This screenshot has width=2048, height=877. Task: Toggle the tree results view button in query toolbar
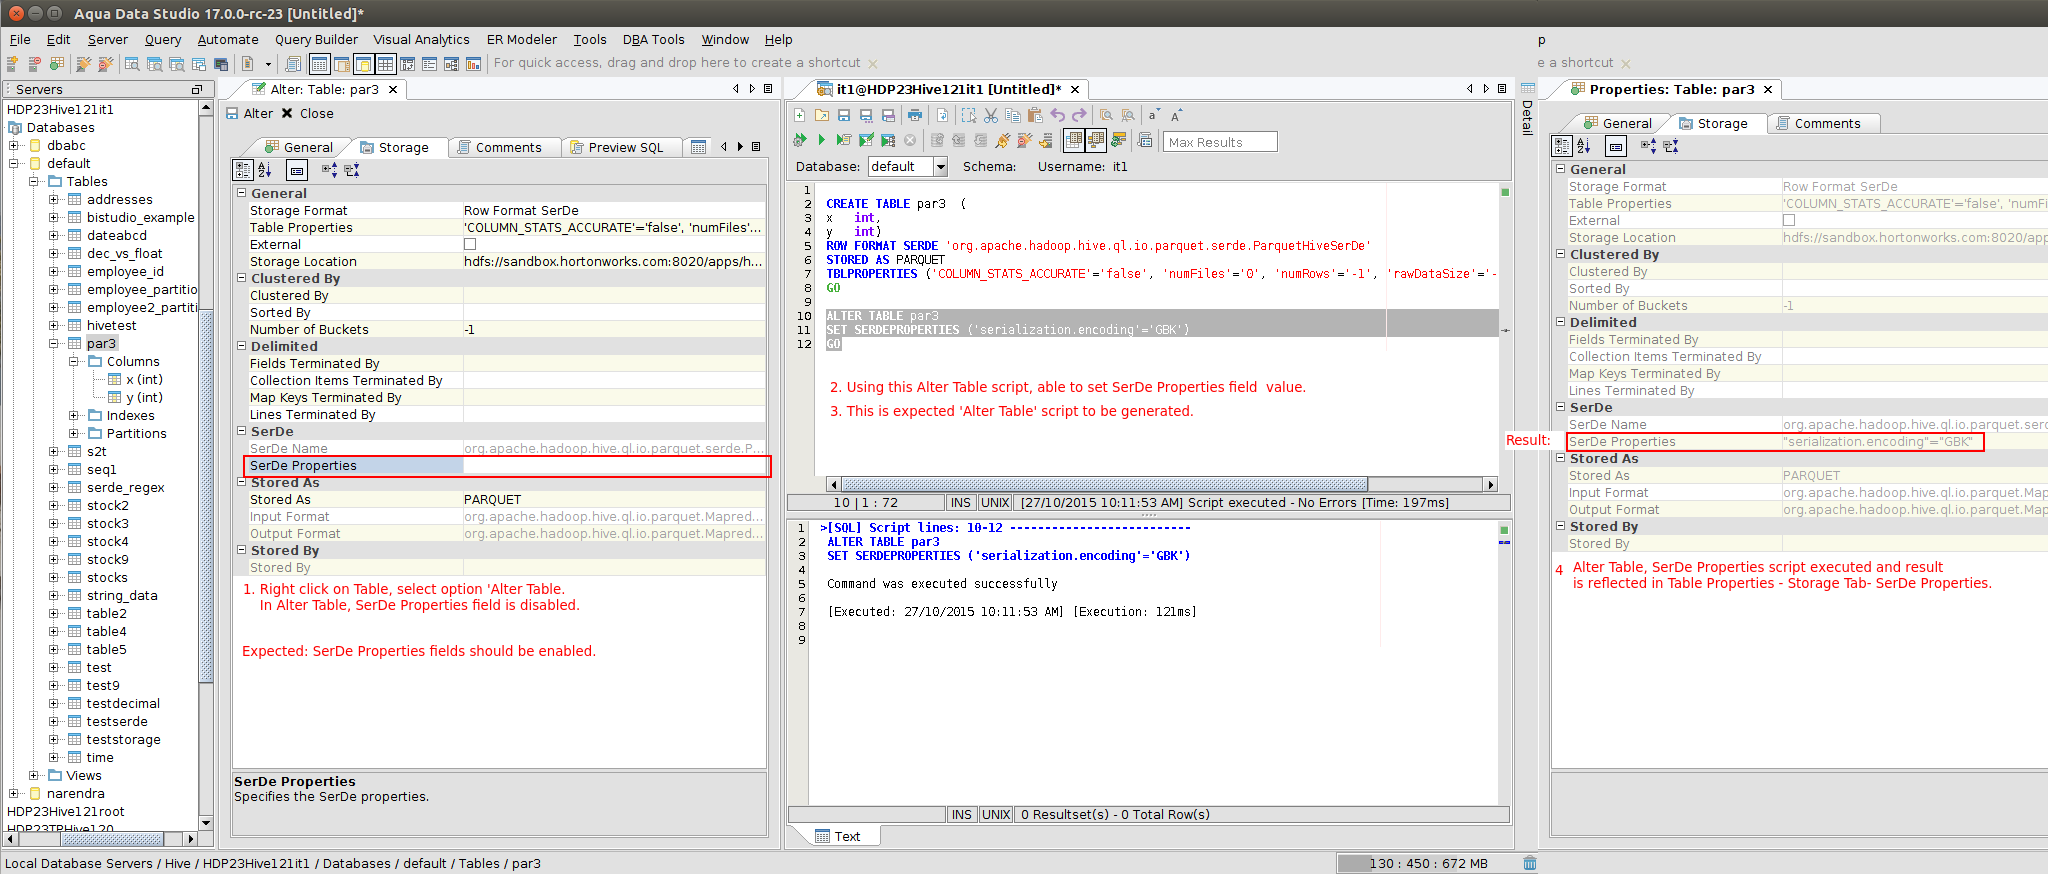(x=1096, y=141)
